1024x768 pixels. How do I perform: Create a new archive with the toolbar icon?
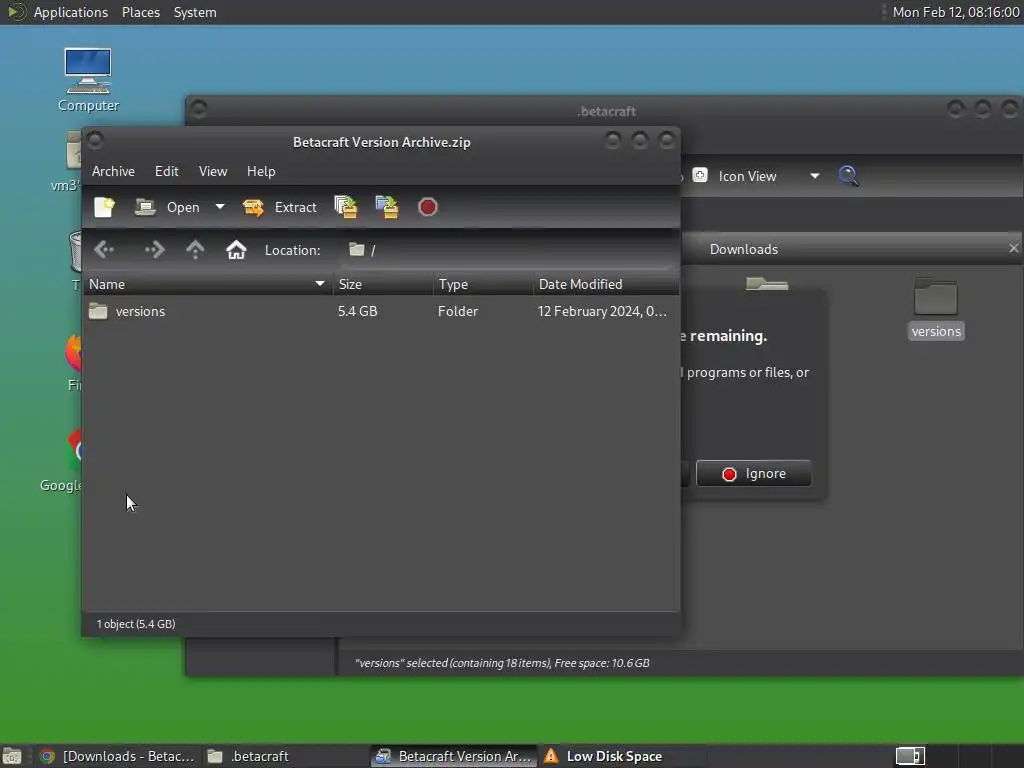point(104,207)
